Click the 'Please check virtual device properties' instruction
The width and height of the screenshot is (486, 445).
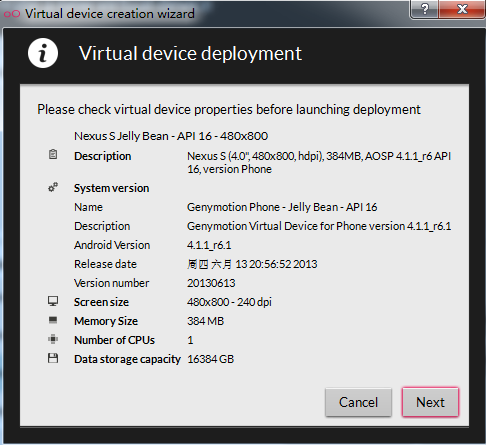tap(229, 109)
